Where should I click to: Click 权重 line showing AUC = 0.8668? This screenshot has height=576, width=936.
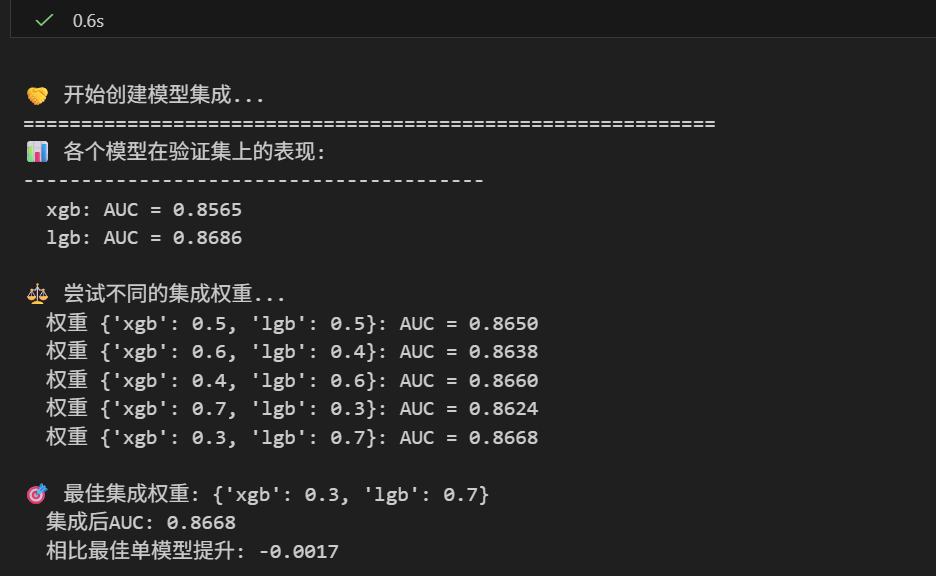click(x=292, y=437)
